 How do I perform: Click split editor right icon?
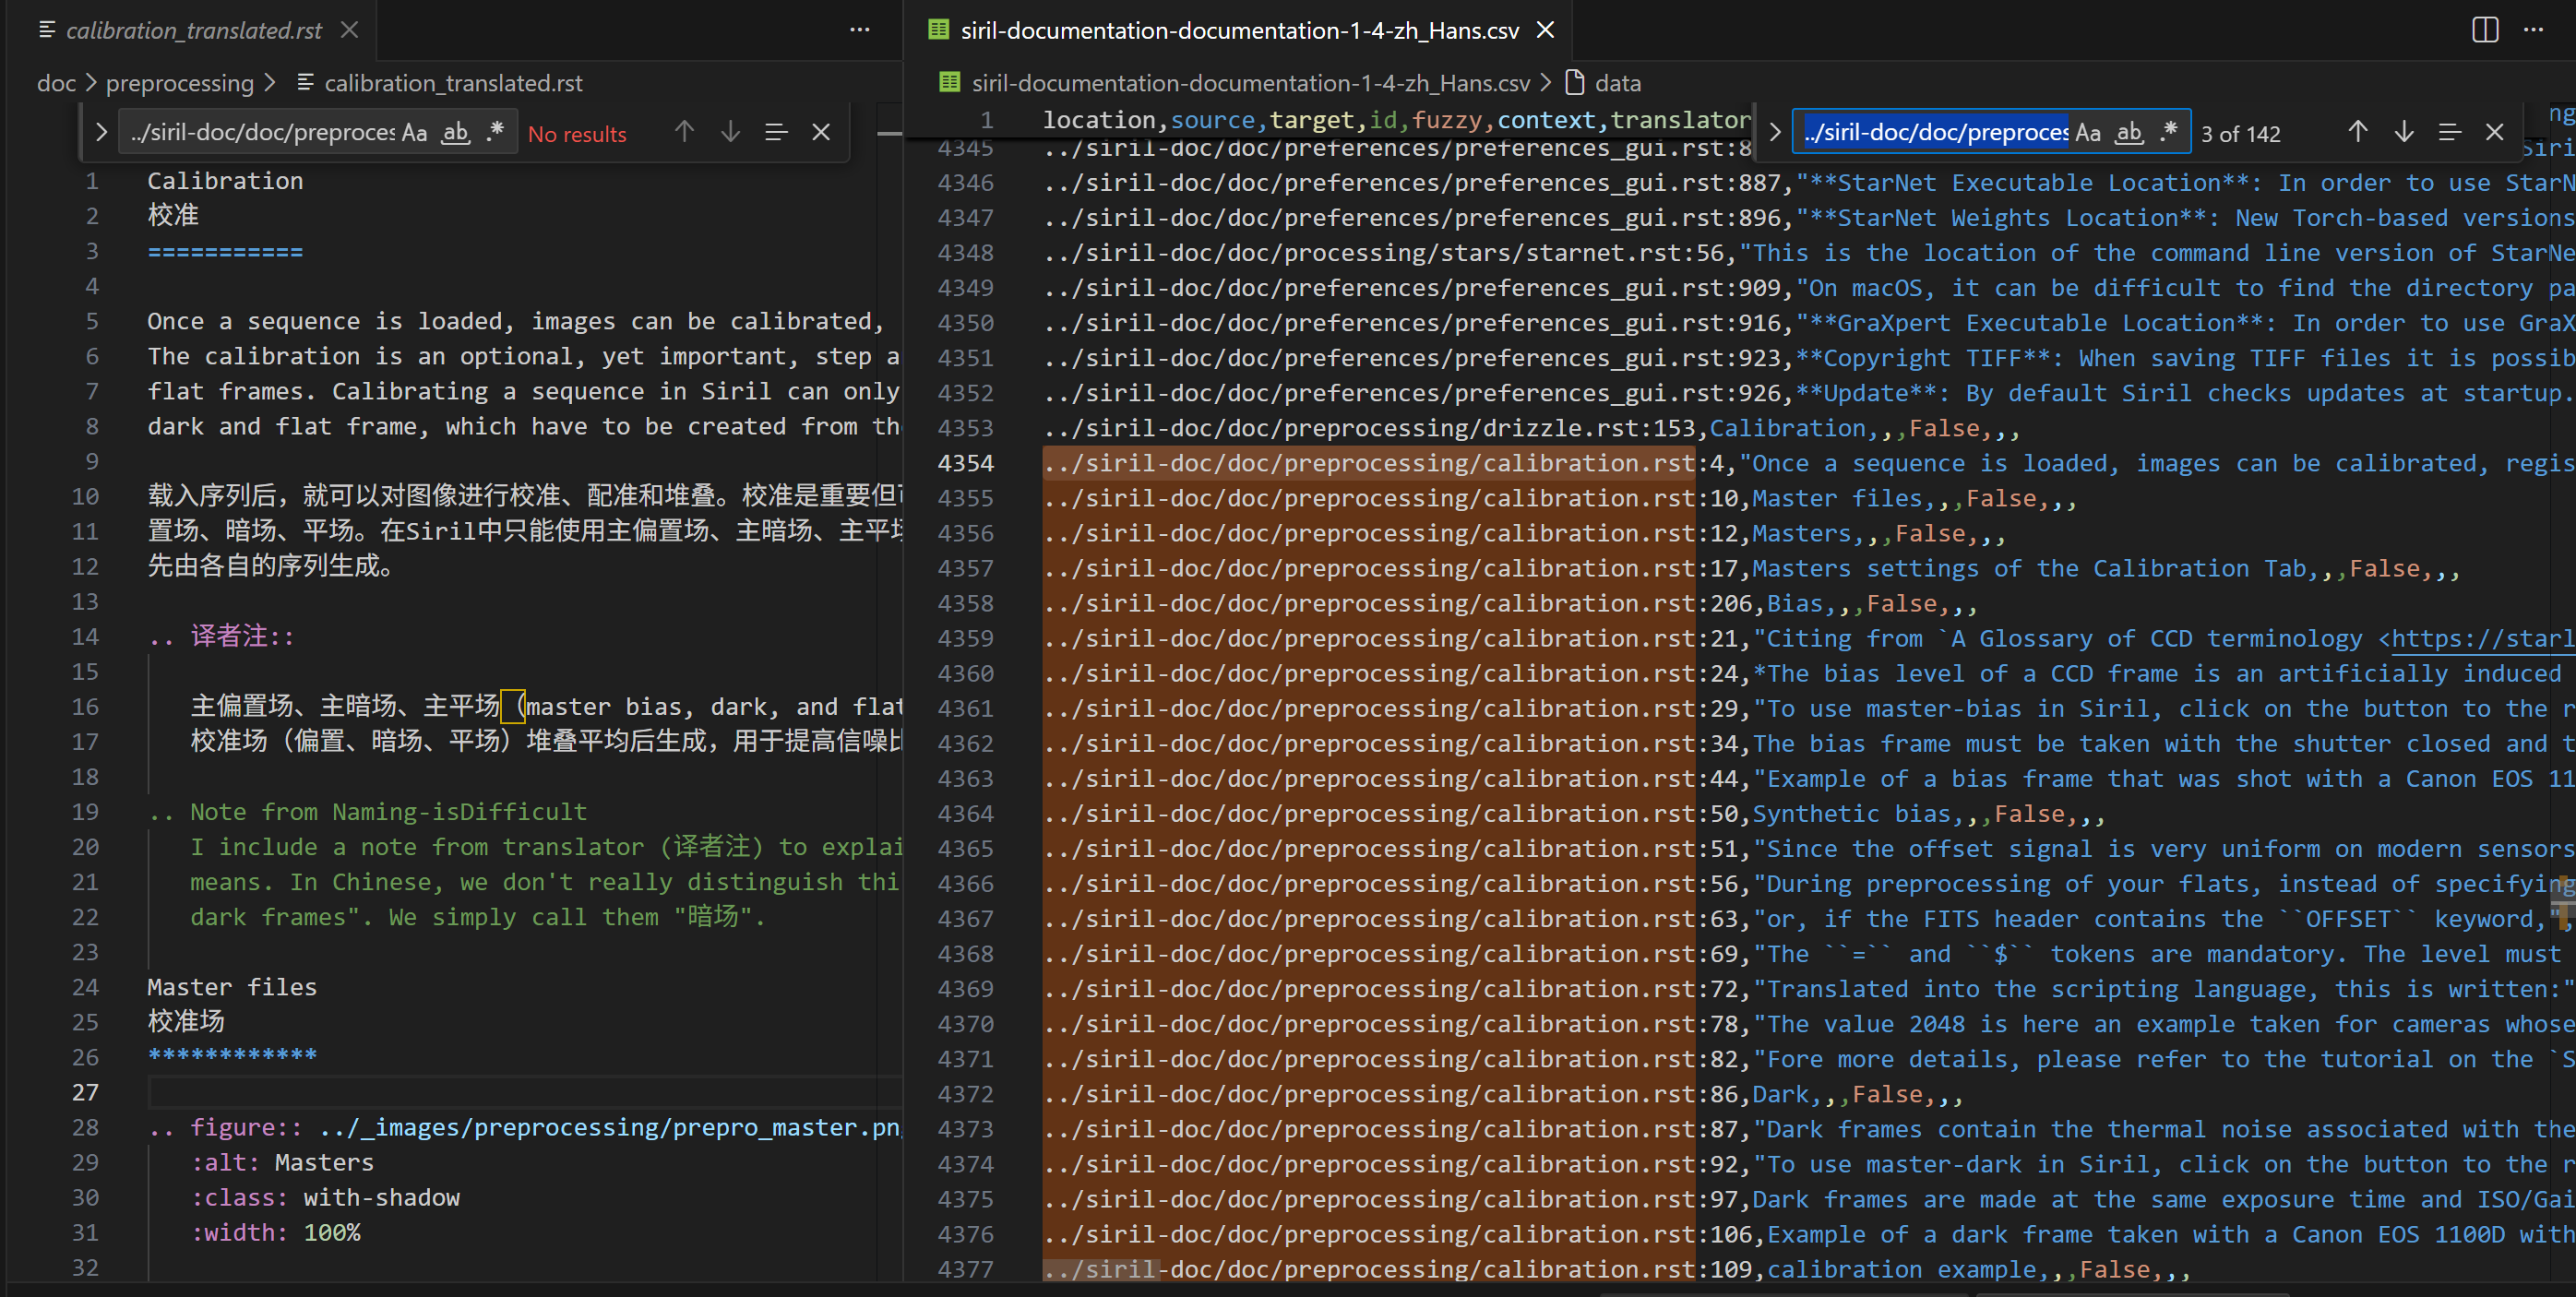tap(2484, 30)
